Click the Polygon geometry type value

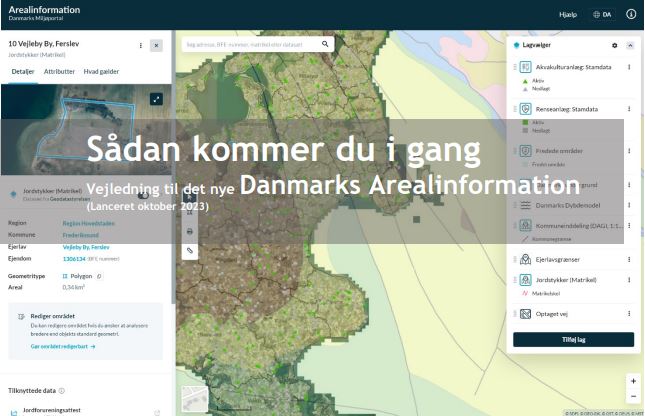click(81, 276)
